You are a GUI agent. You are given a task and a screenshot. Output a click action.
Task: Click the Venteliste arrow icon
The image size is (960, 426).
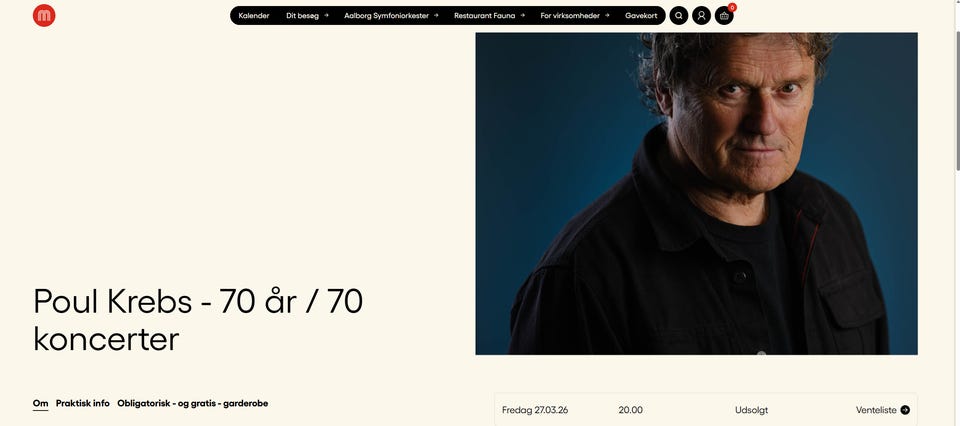pyautogui.click(x=905, y=410)
